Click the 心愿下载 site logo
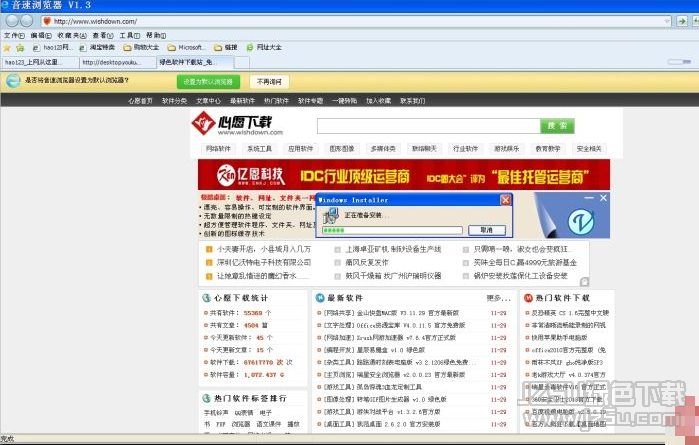The image size is (699, 445). click(237, 123)
